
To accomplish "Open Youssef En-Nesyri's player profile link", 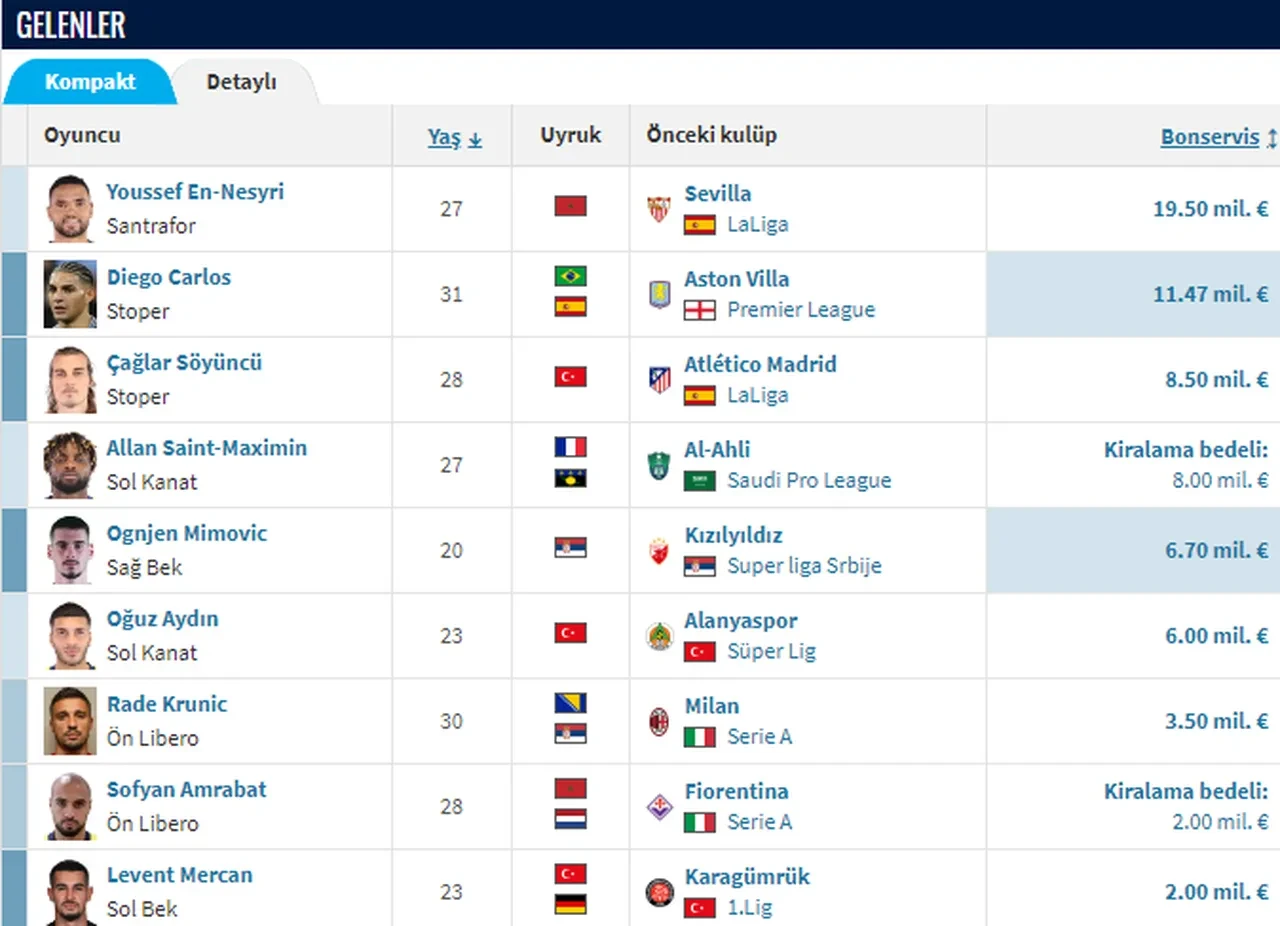I will (195, 191).
